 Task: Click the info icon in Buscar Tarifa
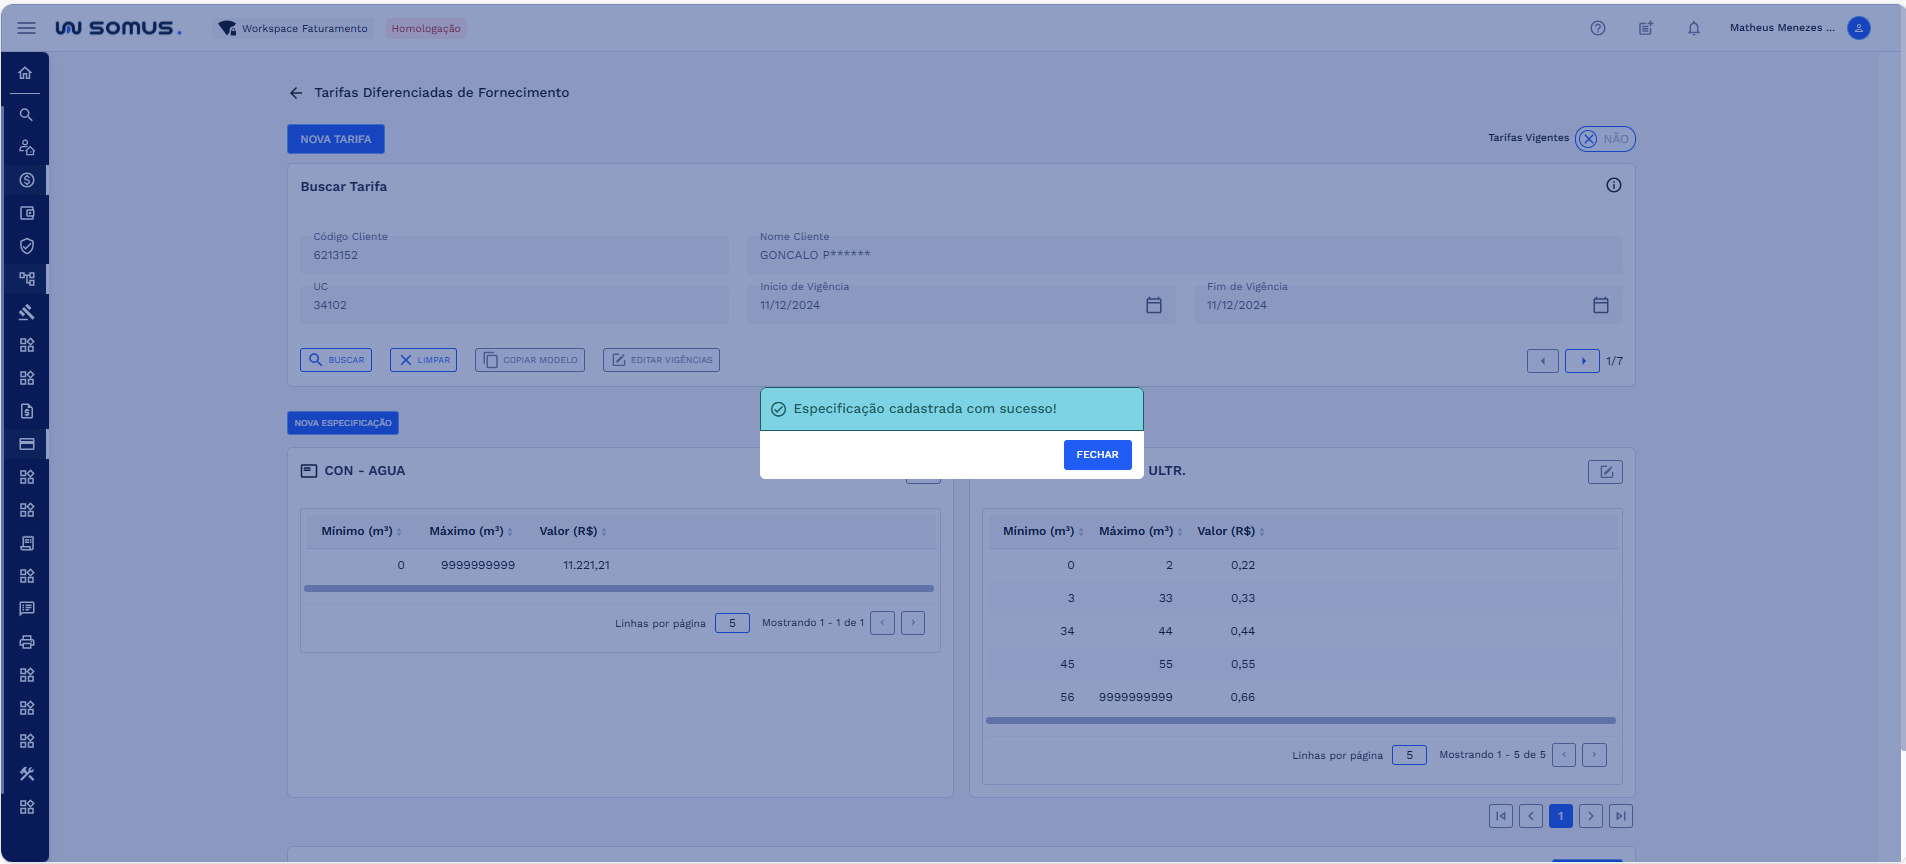pyautogui.click(x=1613, y=185)
